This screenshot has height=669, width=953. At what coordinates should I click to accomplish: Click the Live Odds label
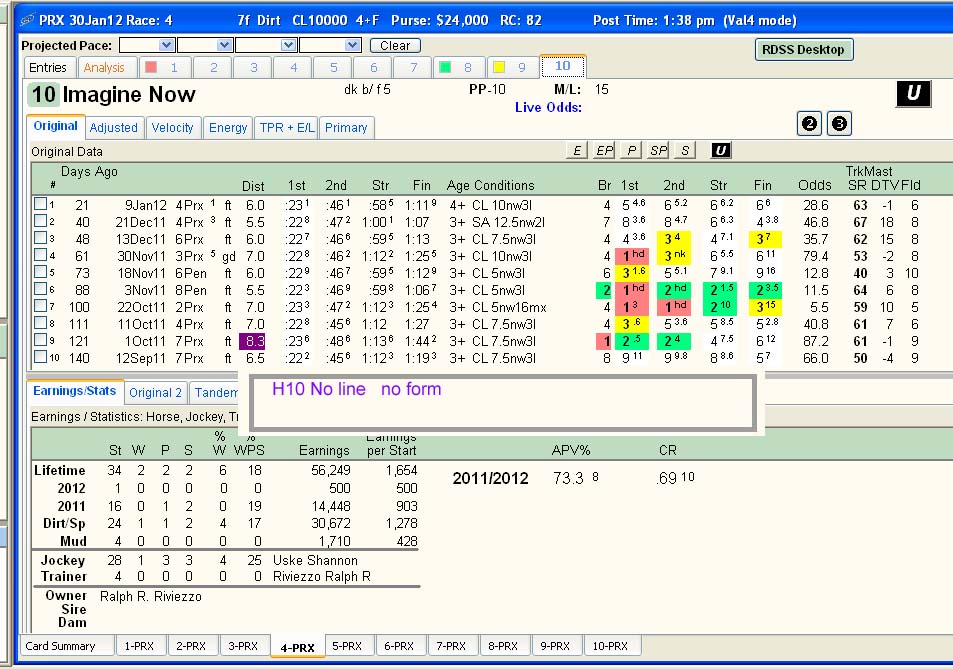pos(548,108)
